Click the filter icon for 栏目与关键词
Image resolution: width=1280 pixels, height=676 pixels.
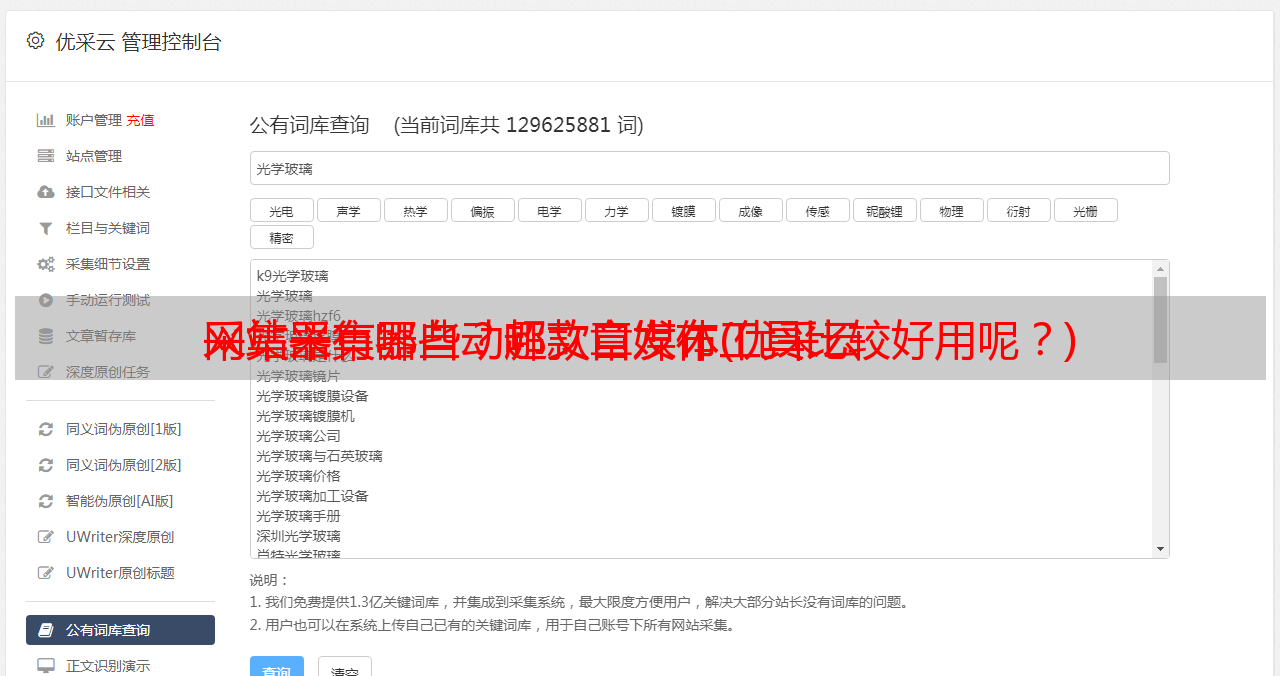point(46,228)
